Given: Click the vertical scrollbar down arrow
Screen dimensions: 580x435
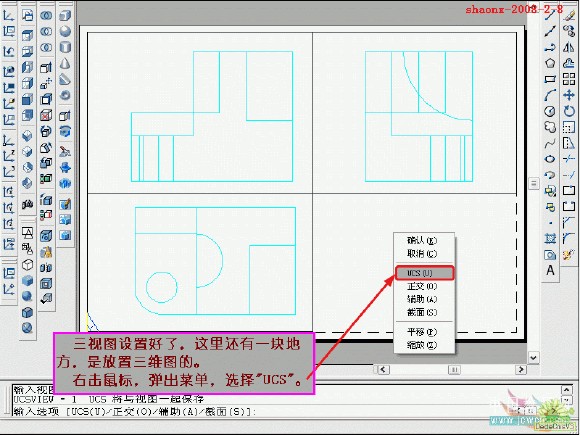Looking at the screenshot, I should pos(533,358).
